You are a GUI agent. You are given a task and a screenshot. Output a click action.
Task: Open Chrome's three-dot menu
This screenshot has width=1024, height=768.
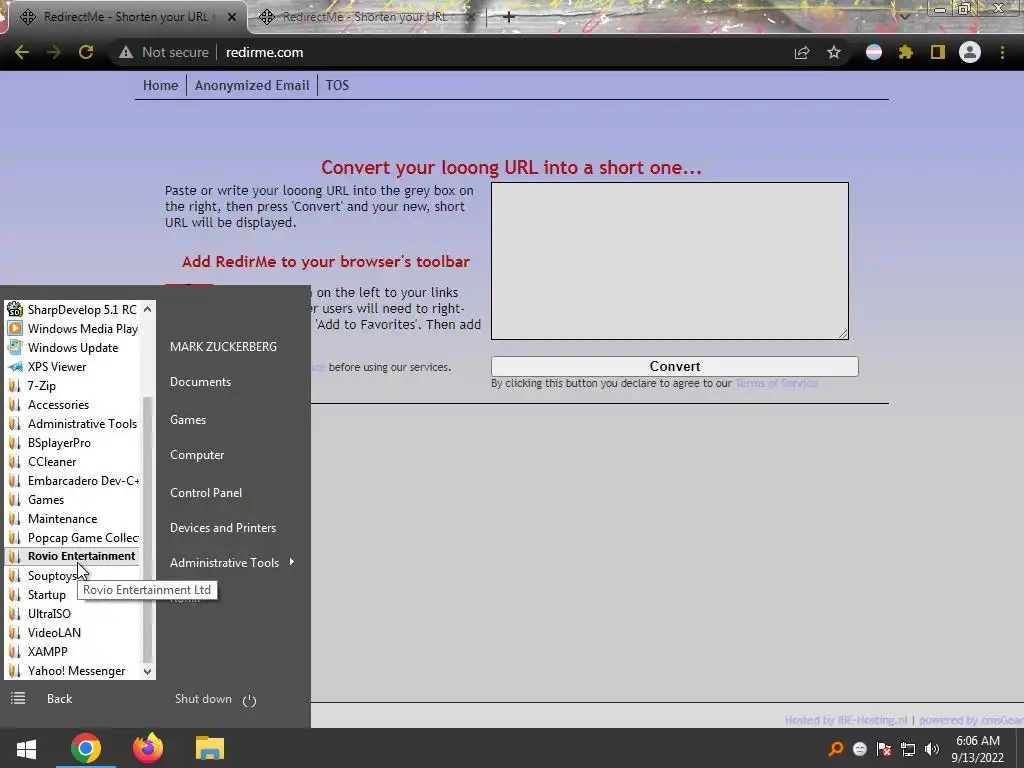pyautogui.click(x=1002, y=52)
